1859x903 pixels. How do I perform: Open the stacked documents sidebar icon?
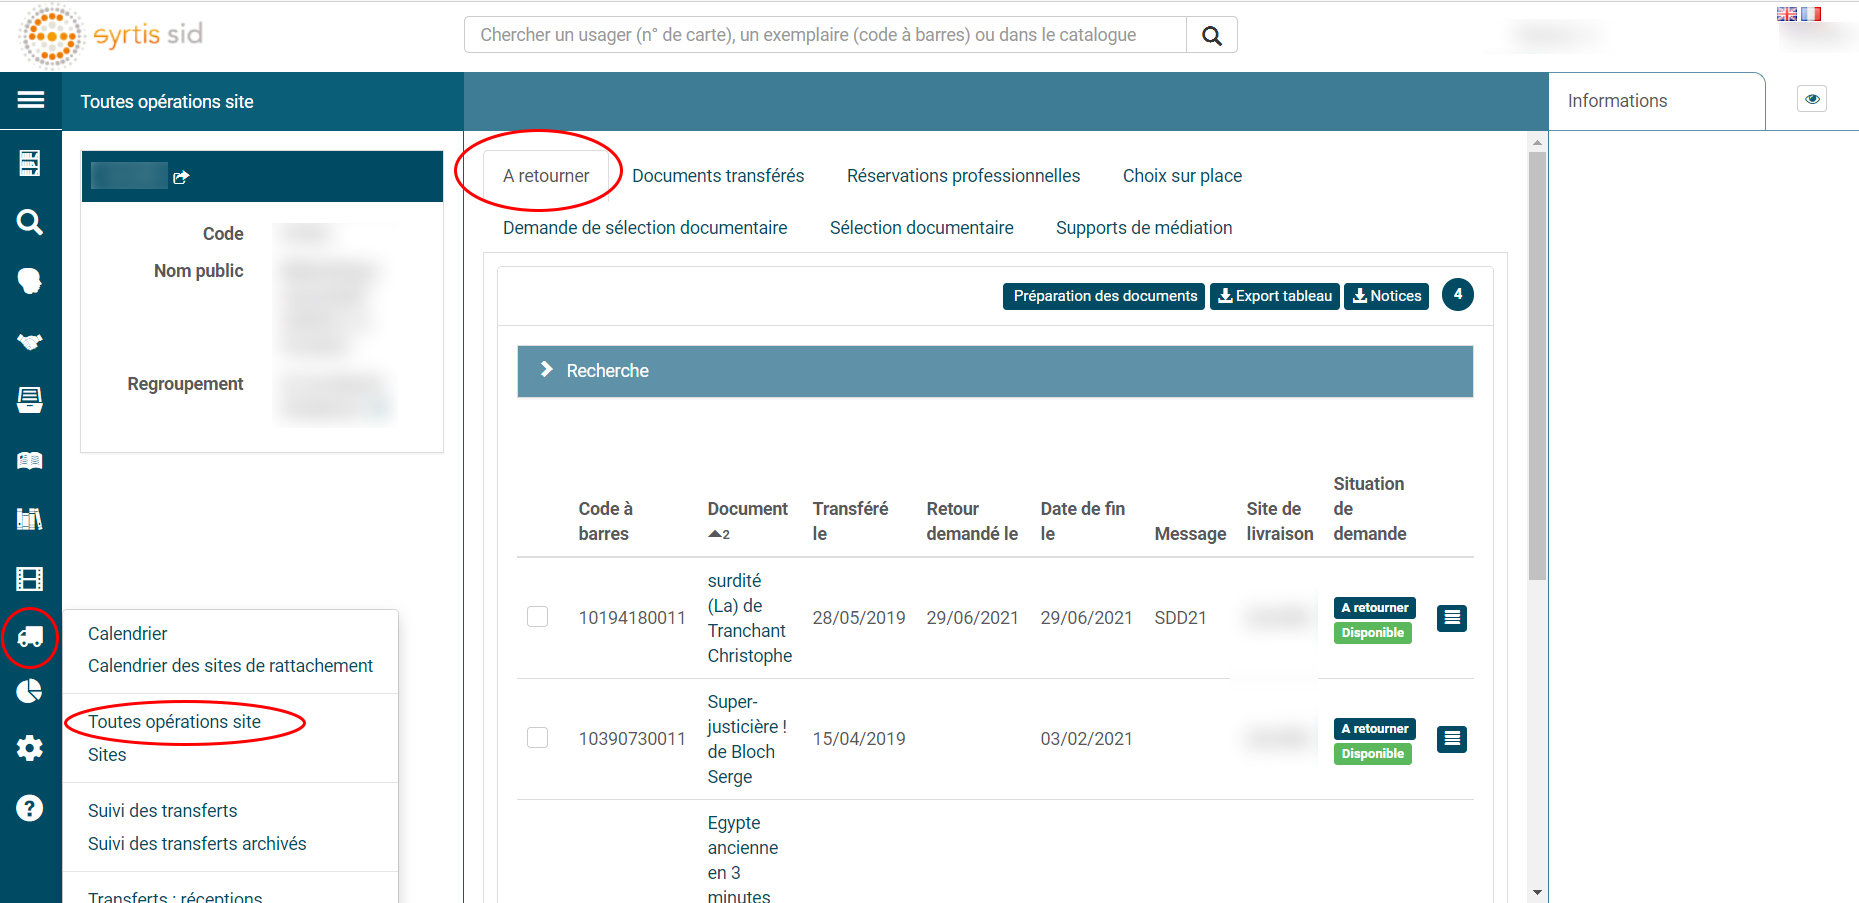(x=30, y=400)
